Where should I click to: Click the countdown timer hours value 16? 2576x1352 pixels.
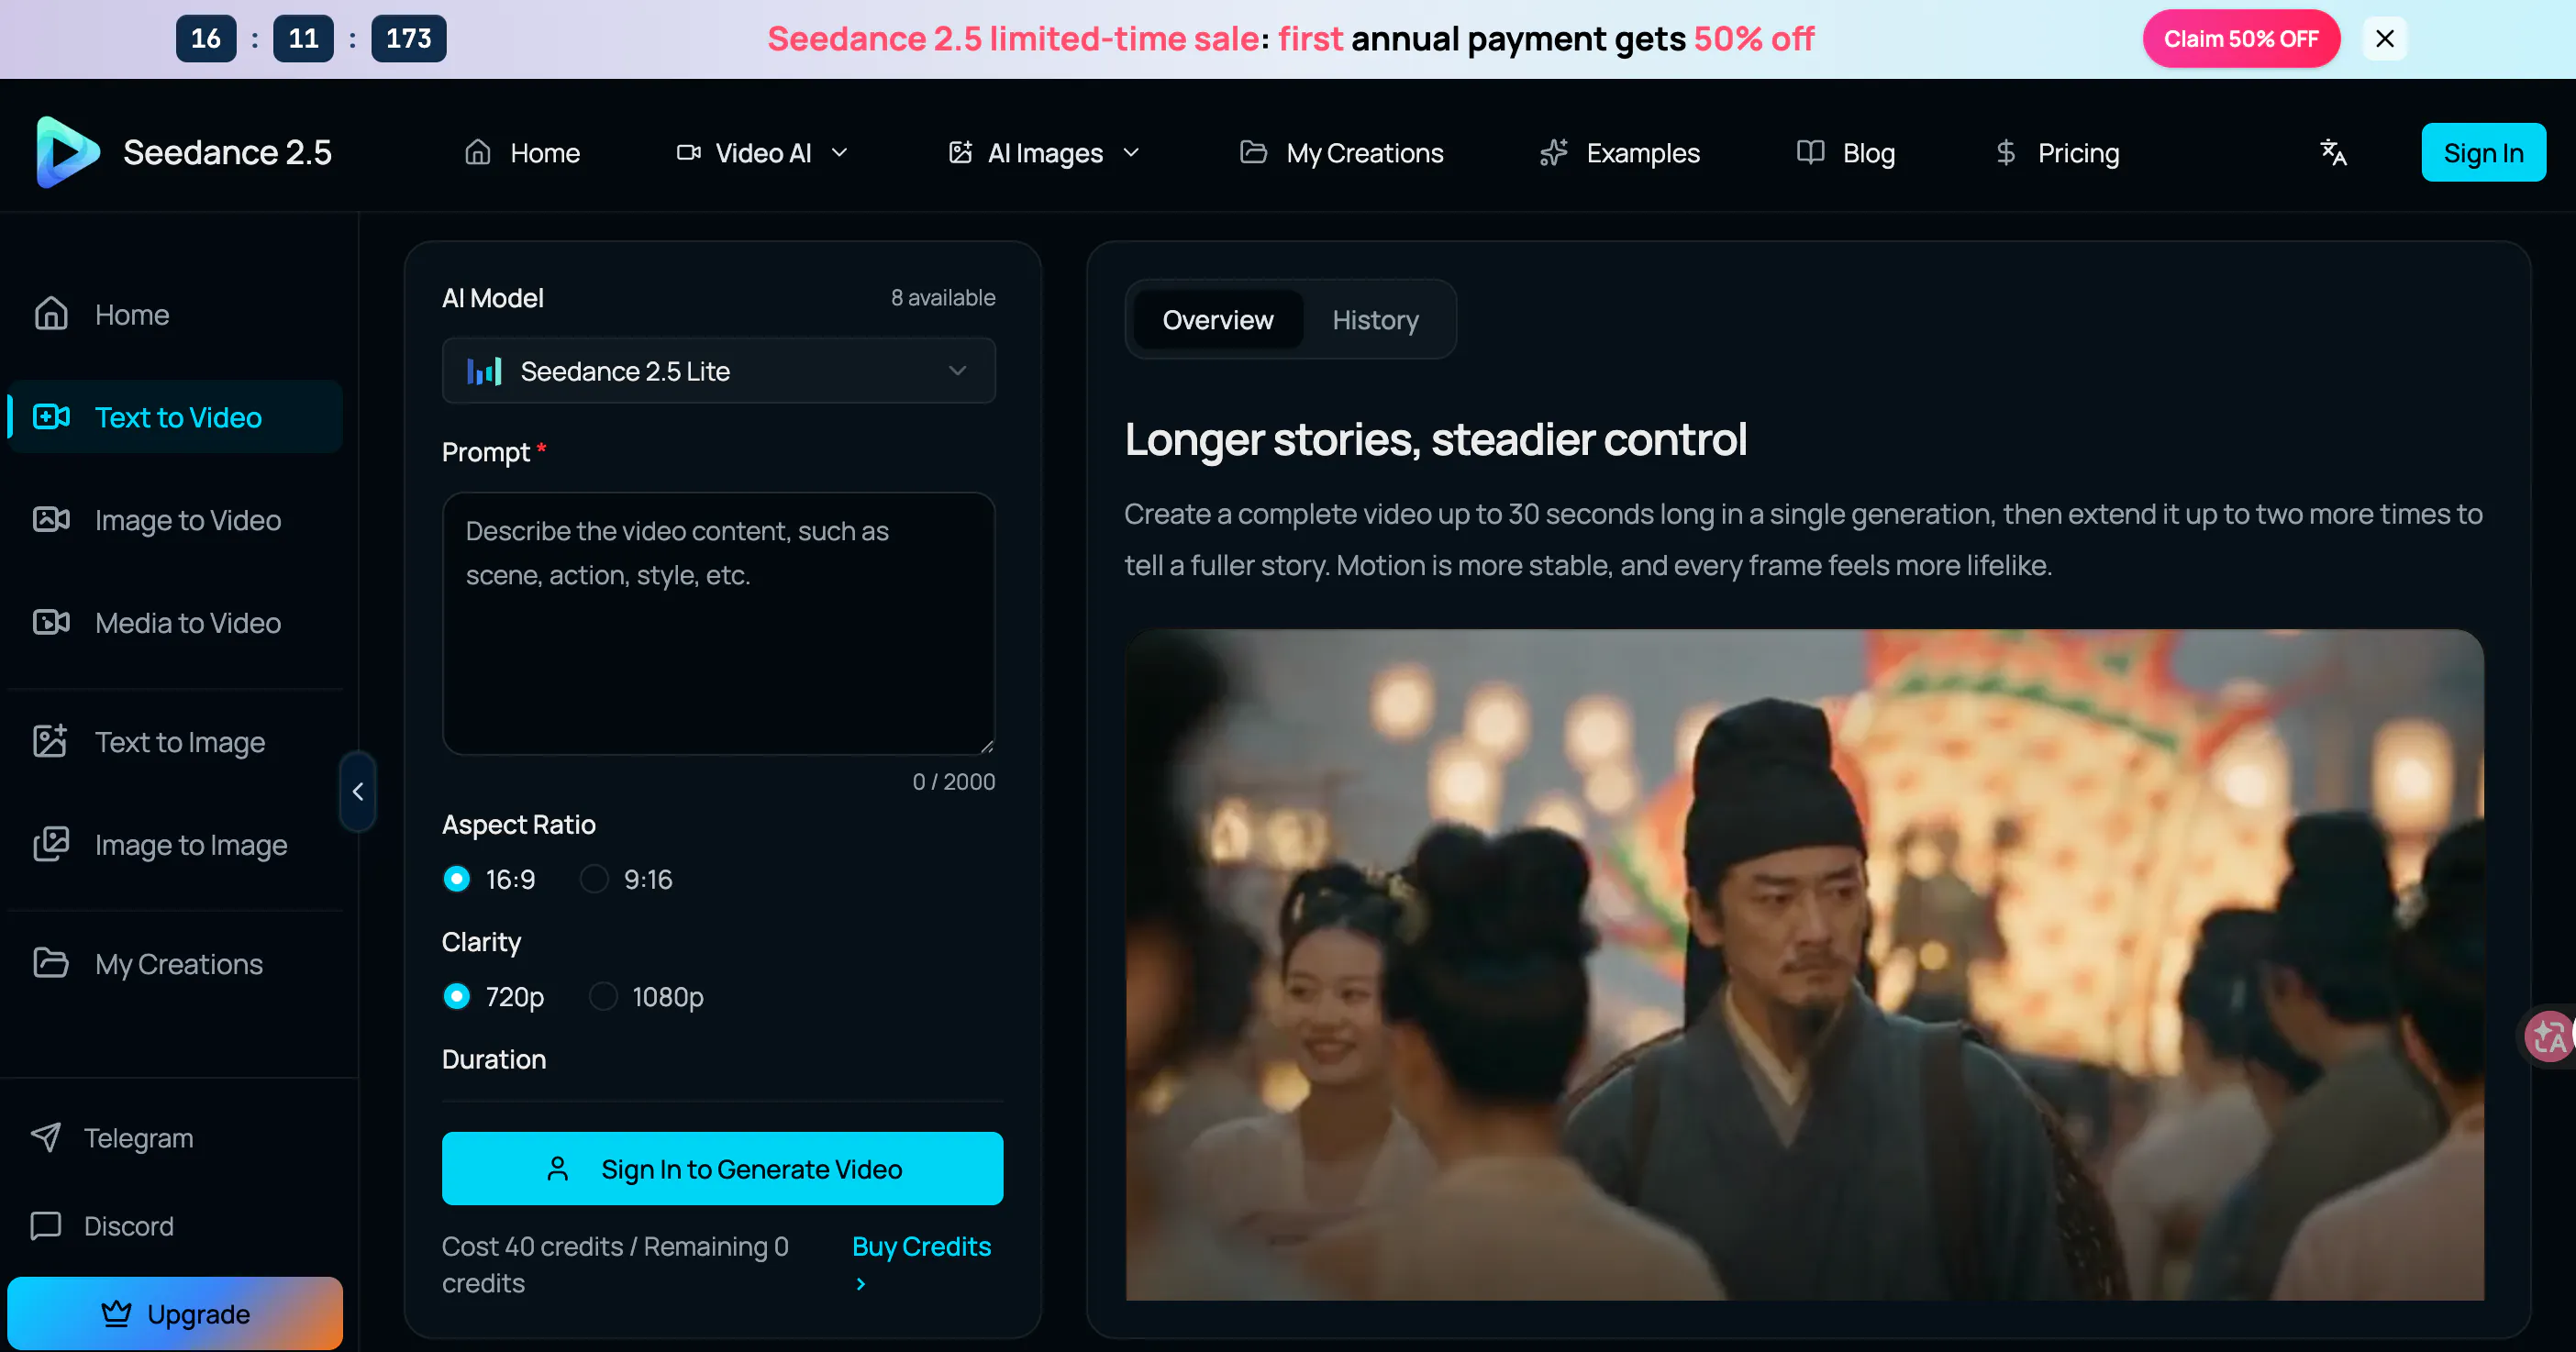(206, 39)
